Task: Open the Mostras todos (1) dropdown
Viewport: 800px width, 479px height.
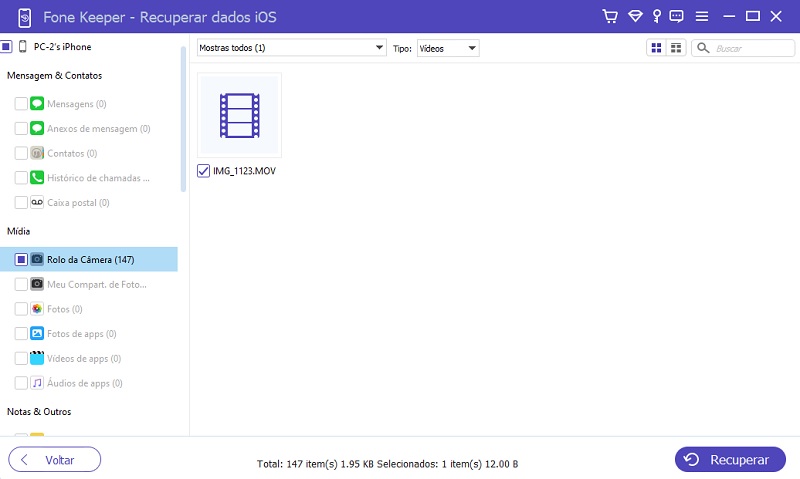Action: (x=291, y=48)
